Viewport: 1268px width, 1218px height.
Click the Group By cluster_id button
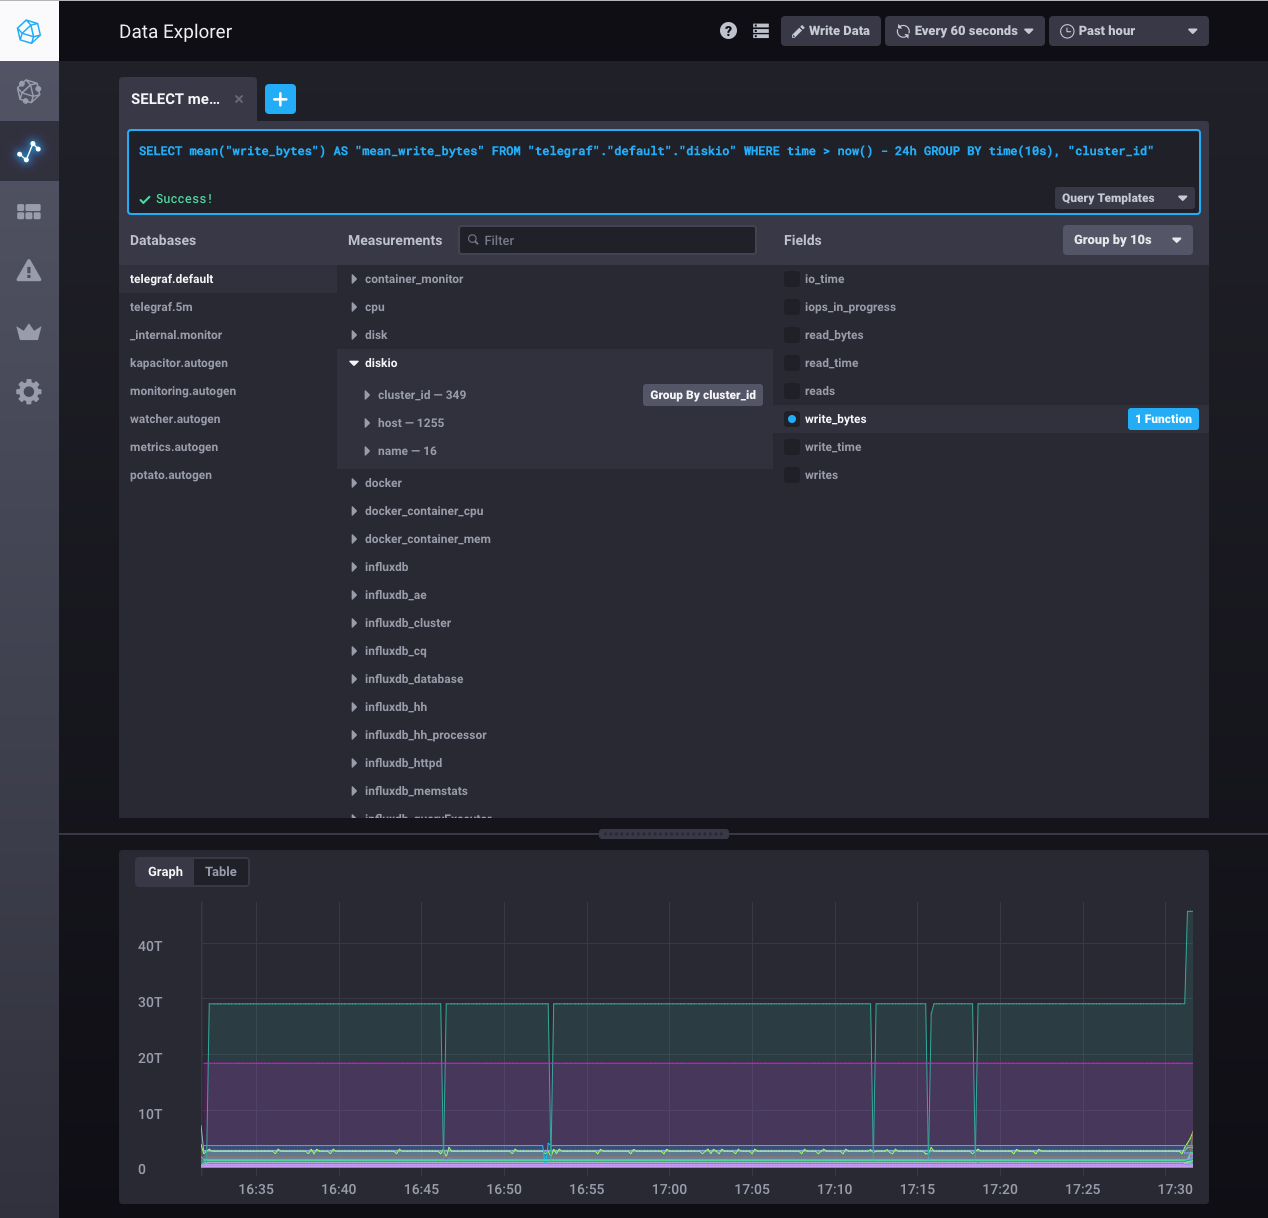[702, 395]
